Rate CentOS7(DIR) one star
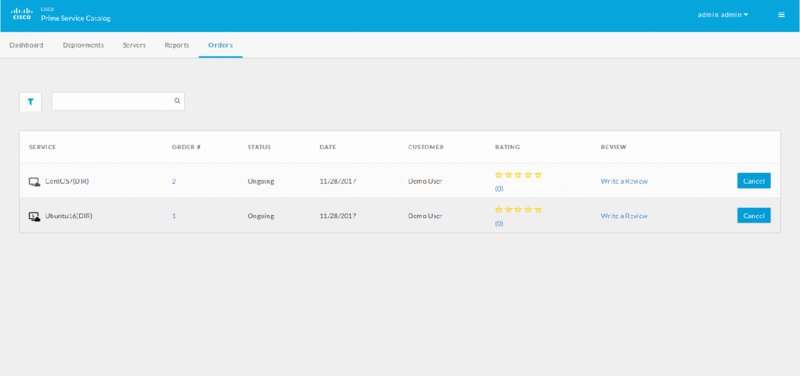The height and width of the screenshot is (376, 800). coord(498,174)
